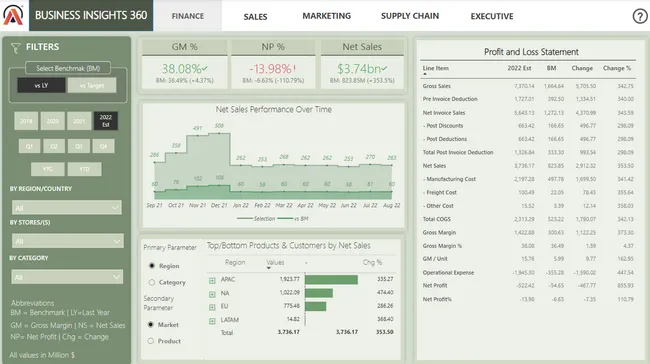Click the Pre Invoice Deduction line item

450,99
